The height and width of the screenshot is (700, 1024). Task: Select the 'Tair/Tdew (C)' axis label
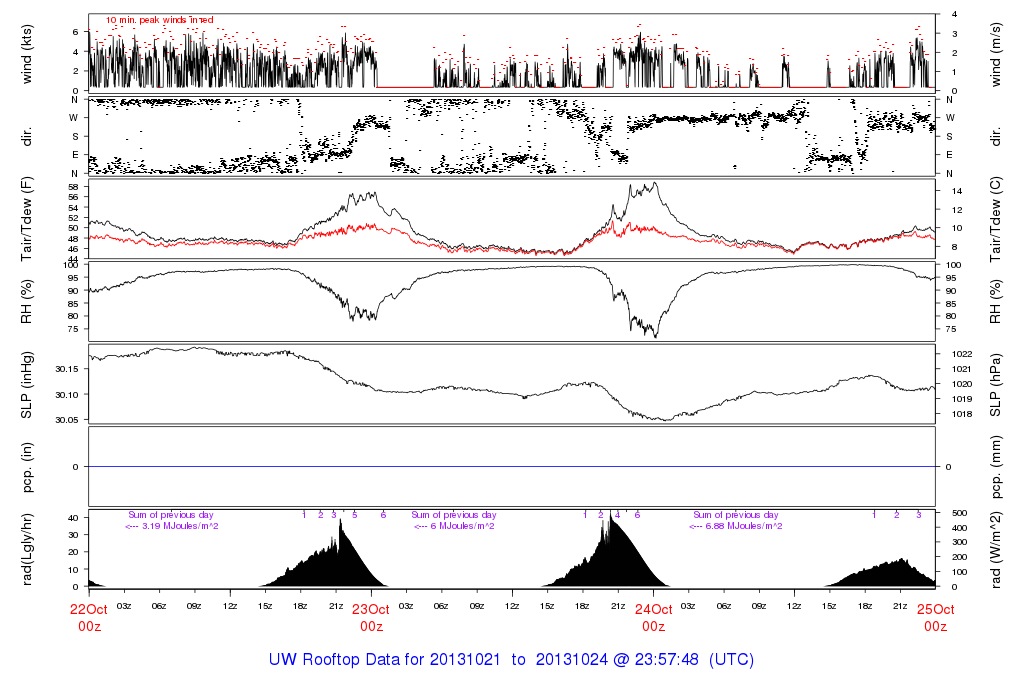point(997,217)
